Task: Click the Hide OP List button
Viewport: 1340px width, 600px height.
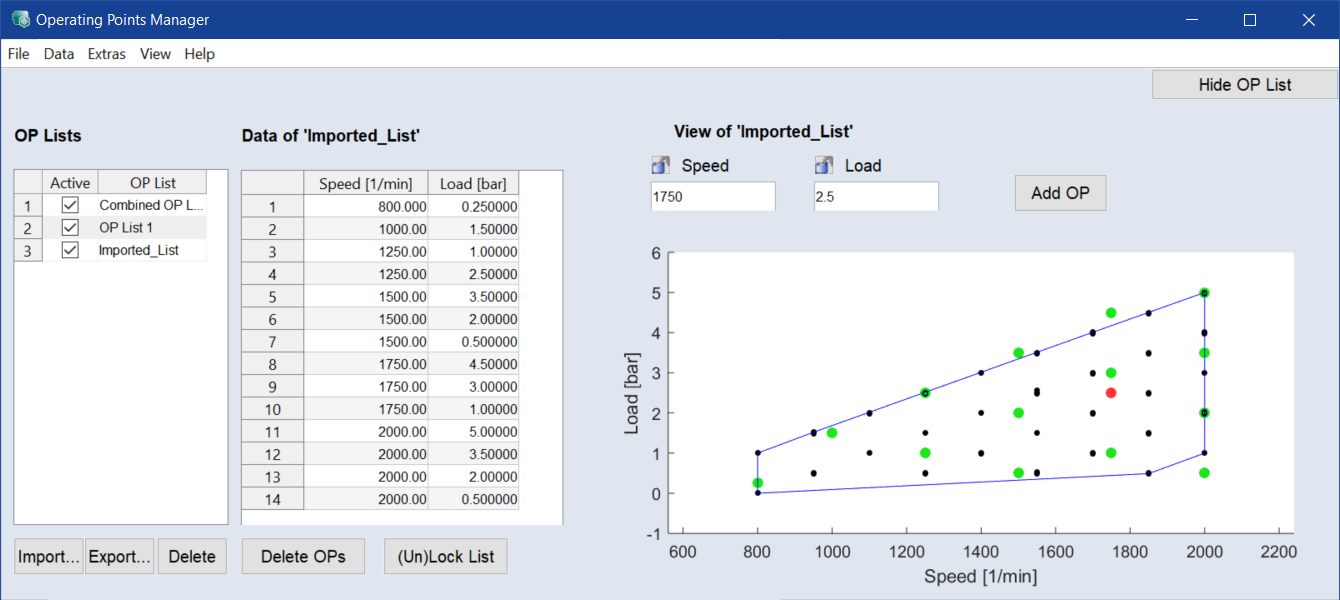Action: click(1245, 85)
